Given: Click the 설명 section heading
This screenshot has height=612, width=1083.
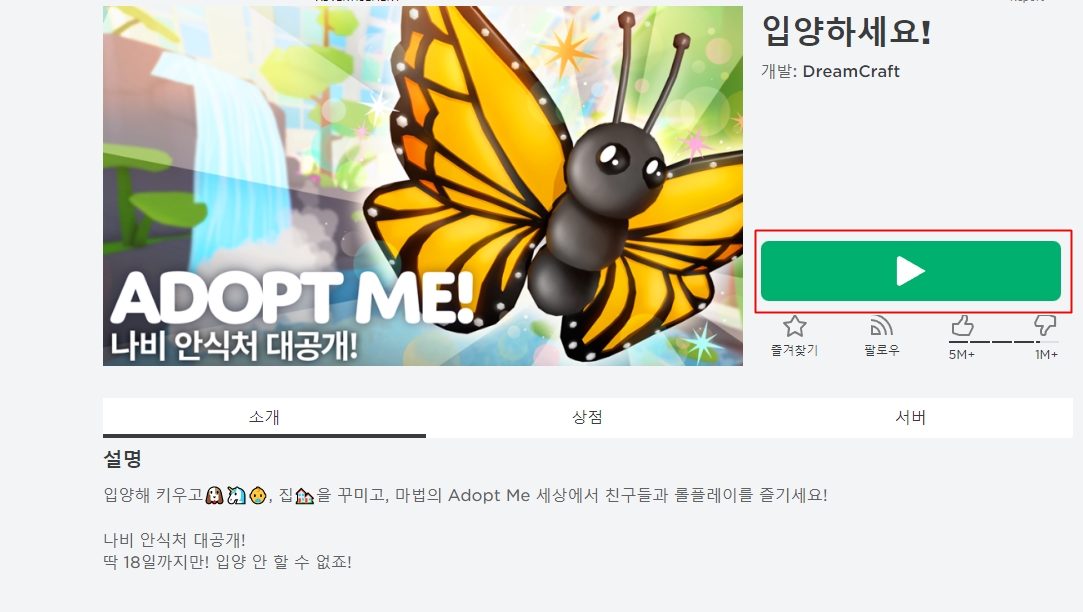Looking at the screenshot, I should (122, 459).
